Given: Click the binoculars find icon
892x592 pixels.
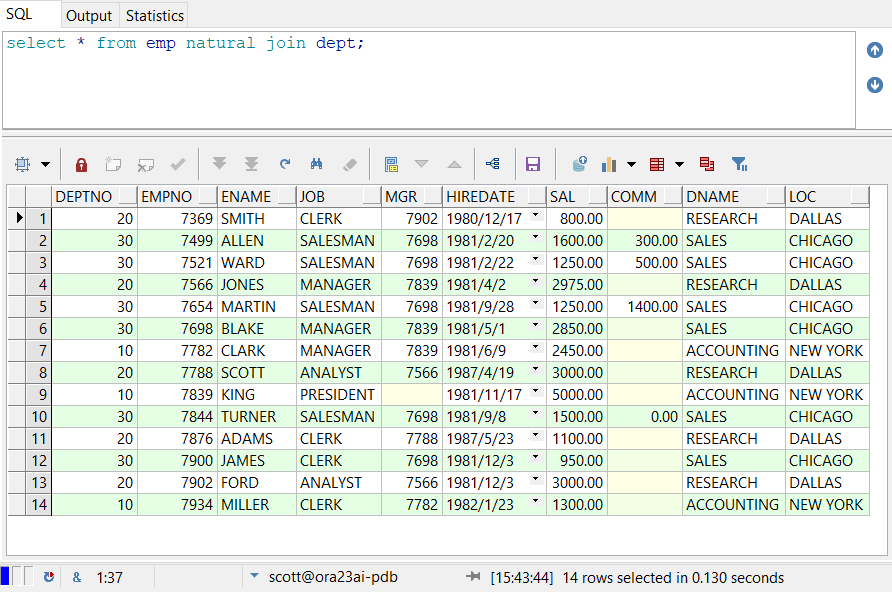Looking at the screenshot, I should point(317,164).
